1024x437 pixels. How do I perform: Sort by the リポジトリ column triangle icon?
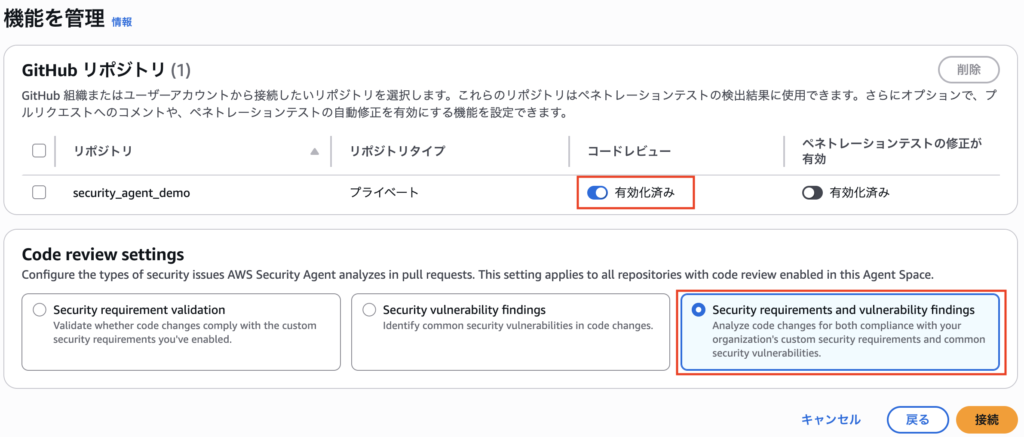[x=316, y=152]
